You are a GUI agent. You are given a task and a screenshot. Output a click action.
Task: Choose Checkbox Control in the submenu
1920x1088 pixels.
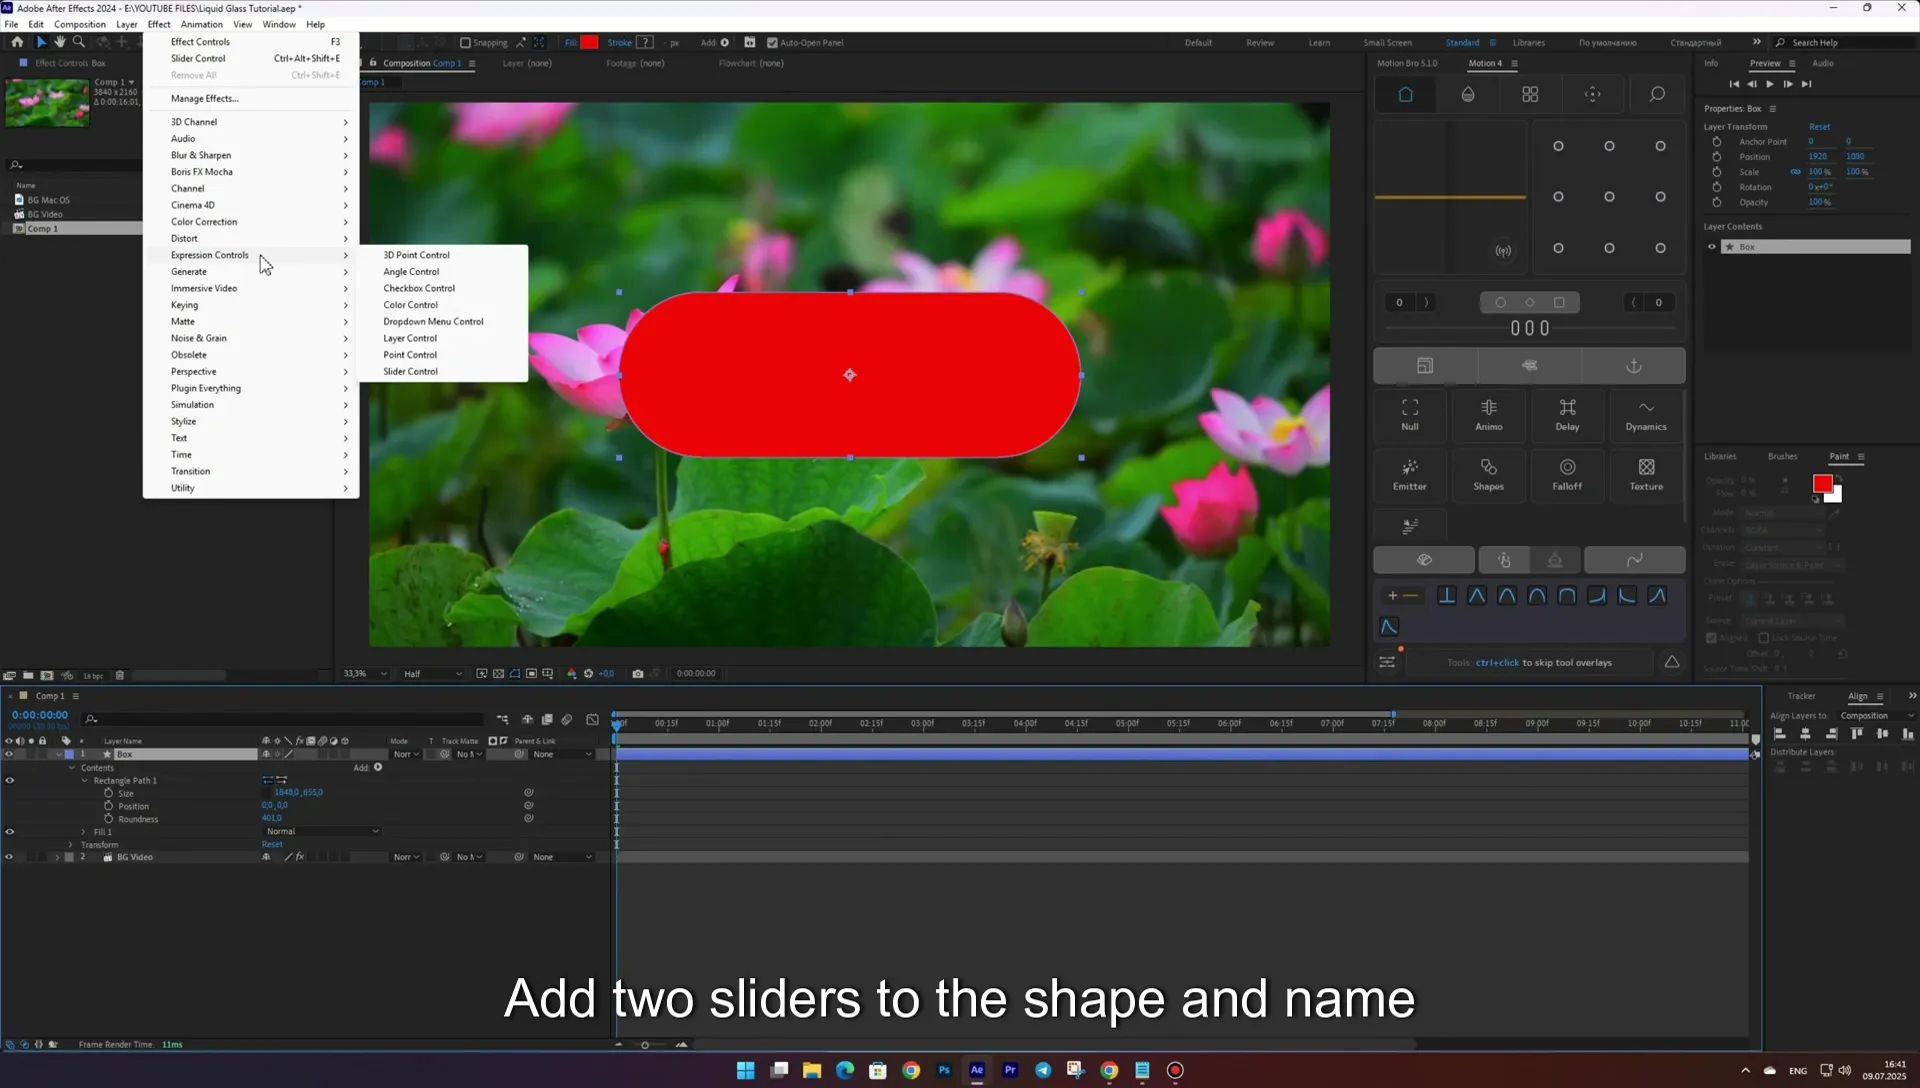tap(419, 288)
